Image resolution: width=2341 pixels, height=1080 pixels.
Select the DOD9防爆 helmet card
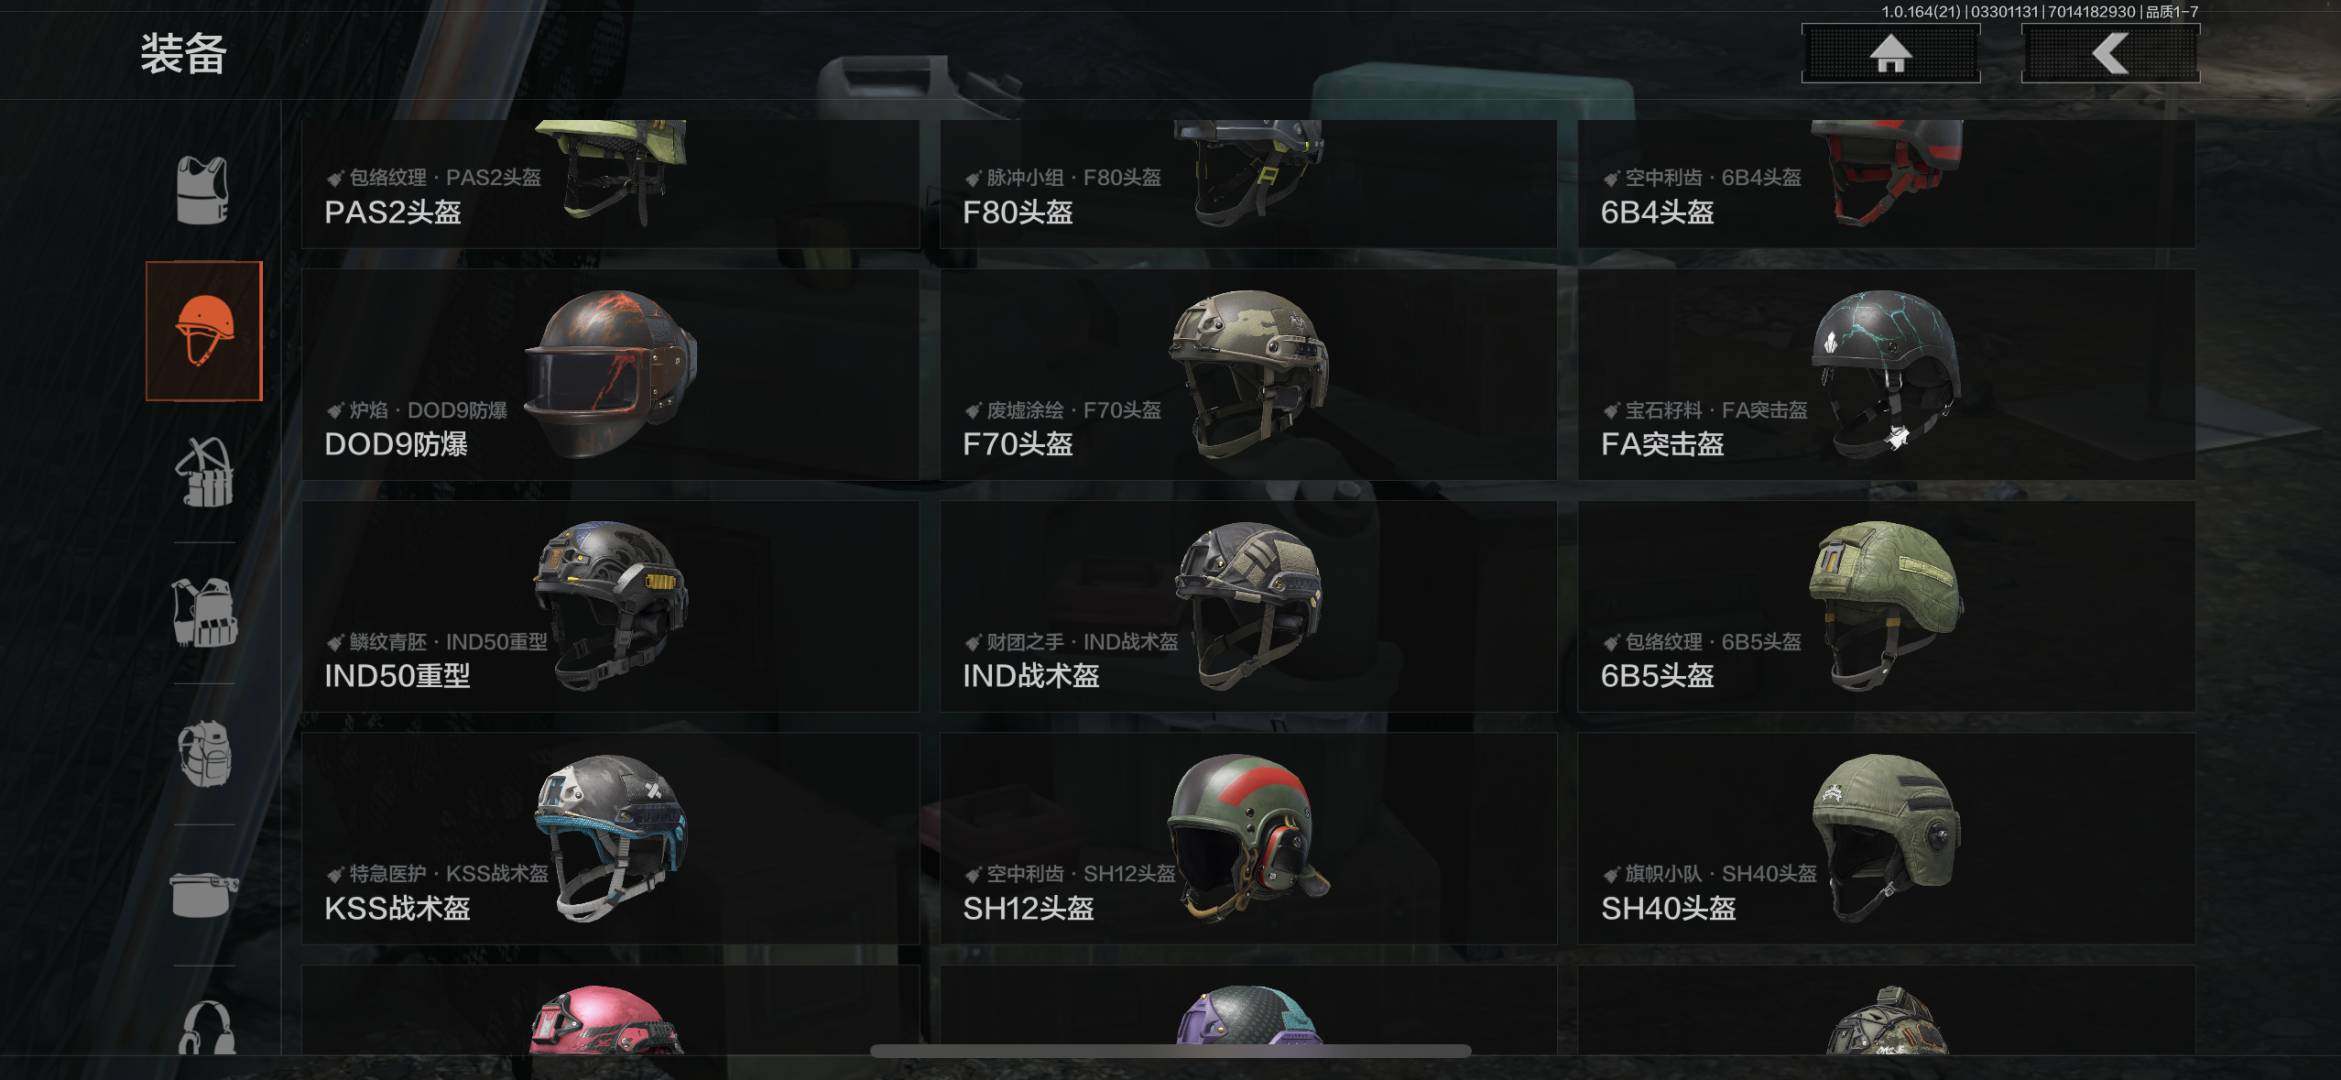[x=610, y=374]
